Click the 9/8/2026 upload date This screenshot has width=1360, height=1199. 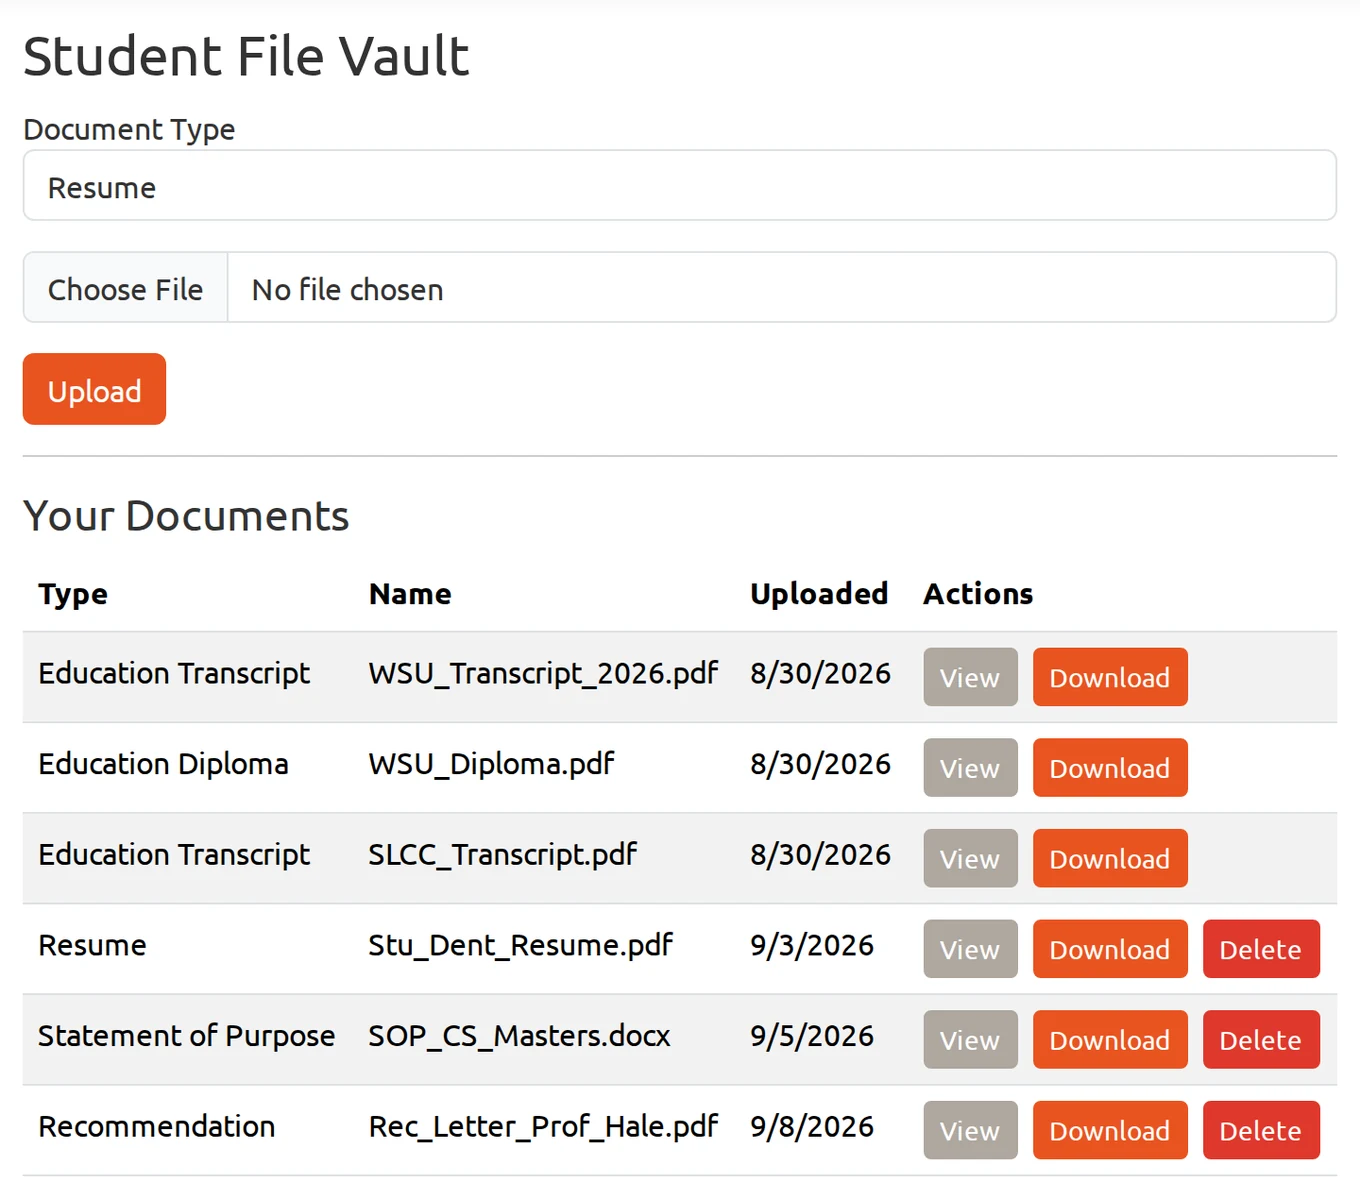click(812, 1127)
